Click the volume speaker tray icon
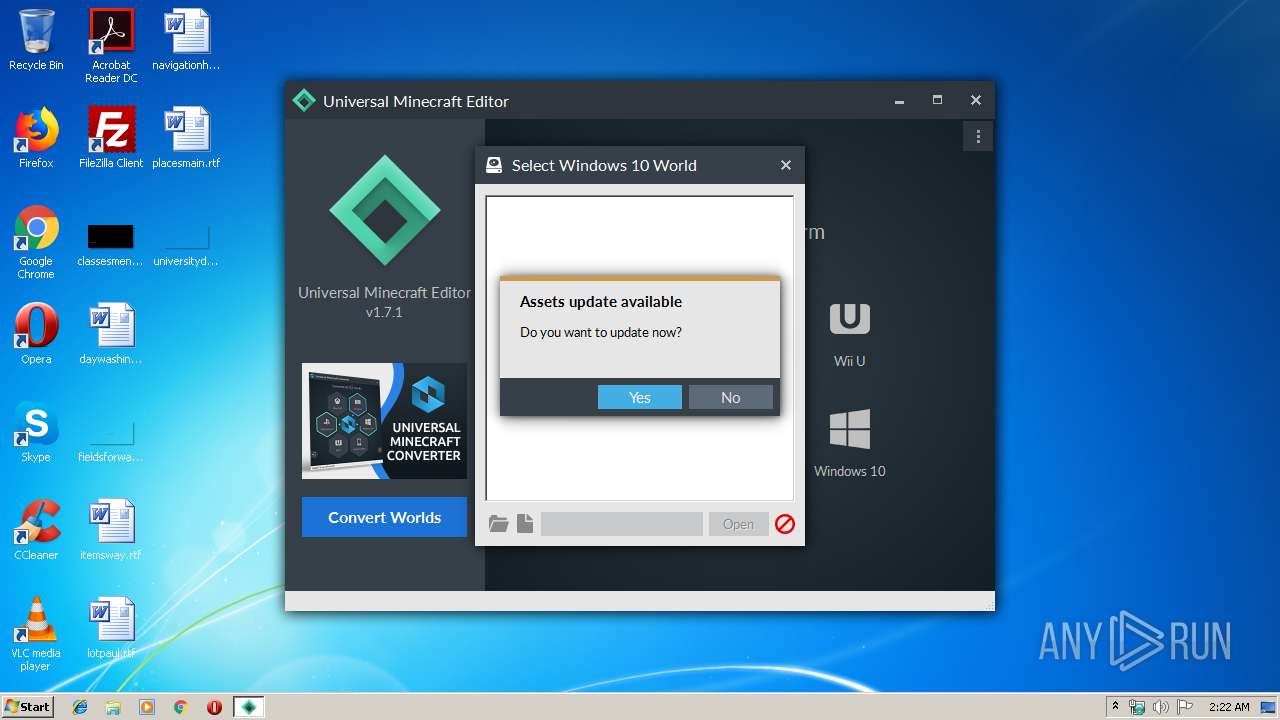This screenshot has height=720, width=1280. 1161,707
